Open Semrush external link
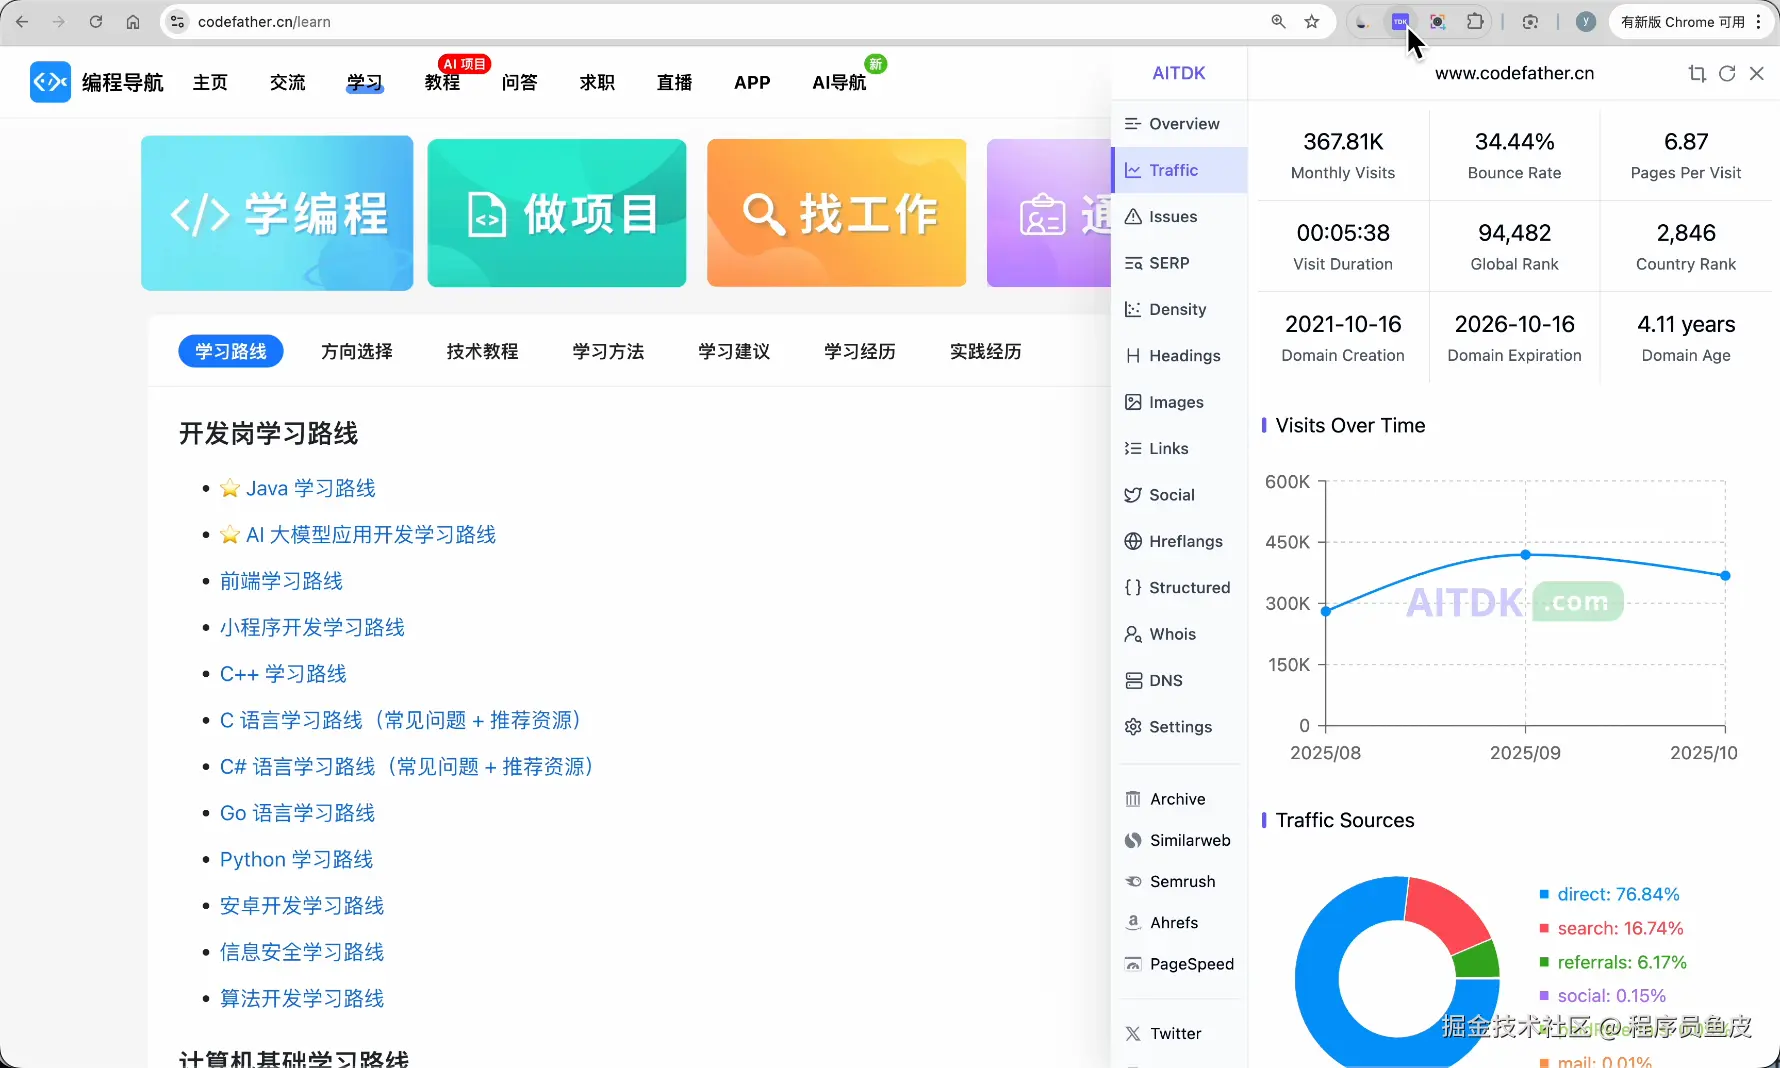 click(1179, 881)
